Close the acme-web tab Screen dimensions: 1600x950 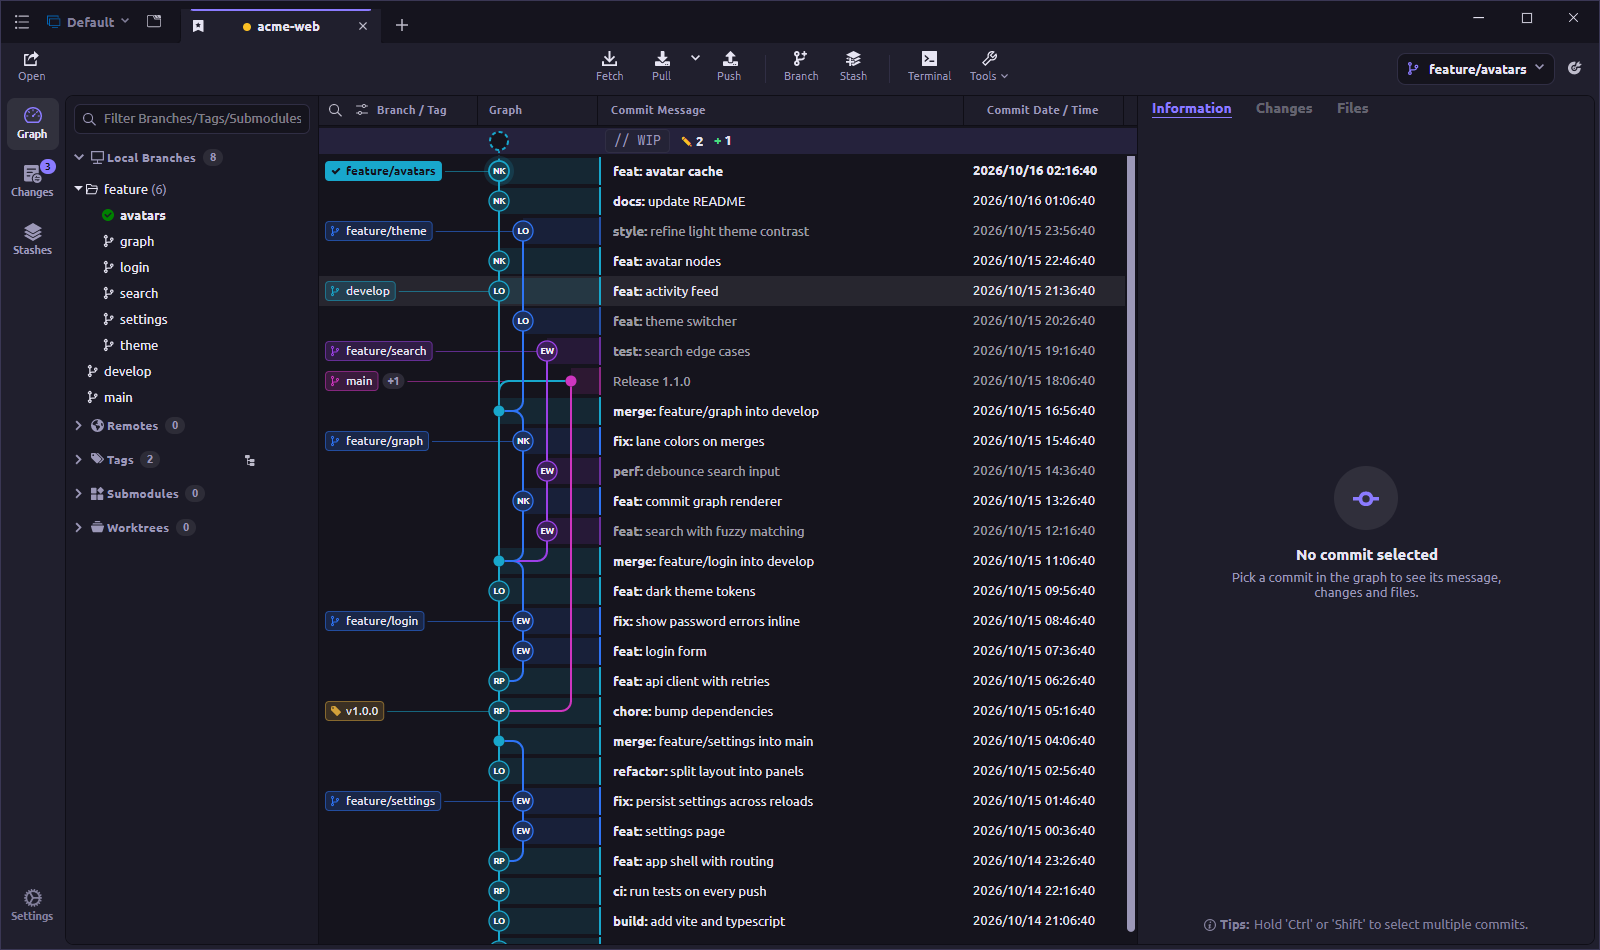(x=363, y=26)
